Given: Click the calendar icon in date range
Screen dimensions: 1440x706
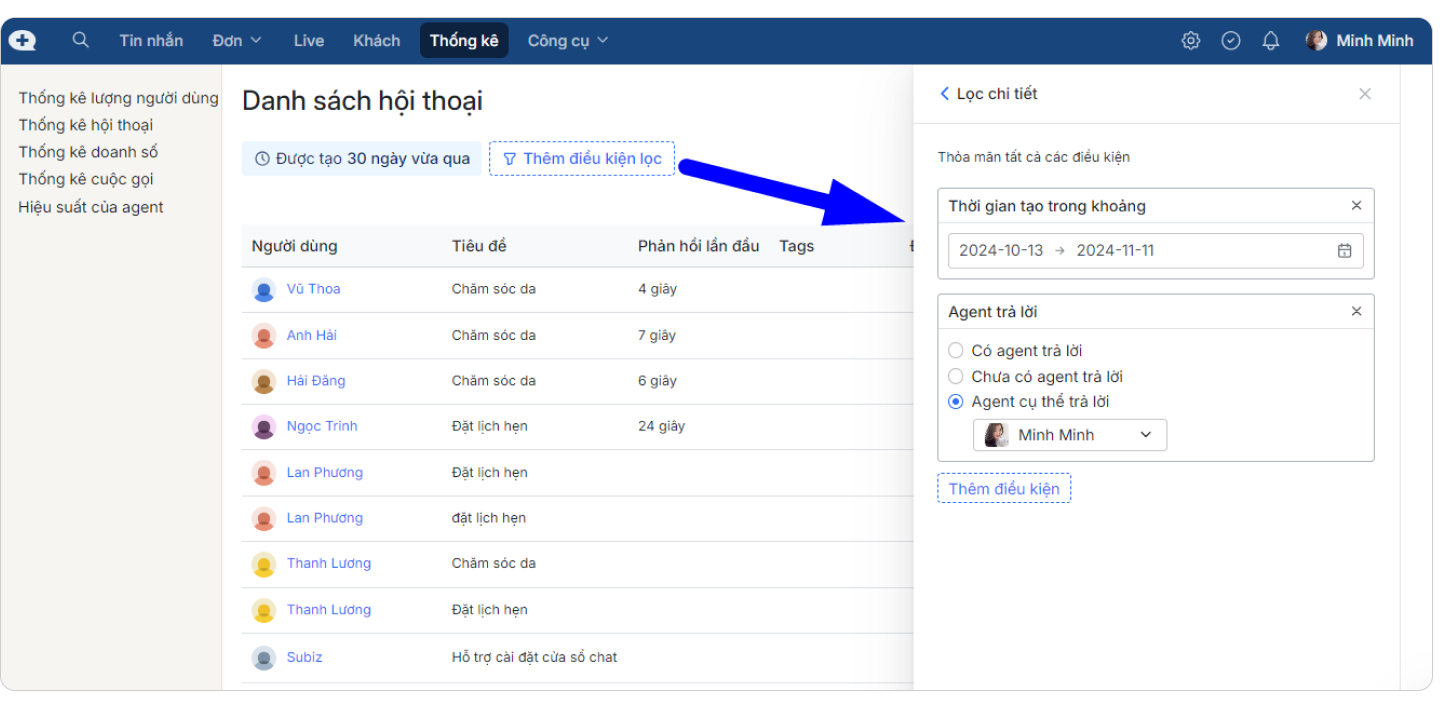Looking at the screenshot, I should [x=1344, y=251].
